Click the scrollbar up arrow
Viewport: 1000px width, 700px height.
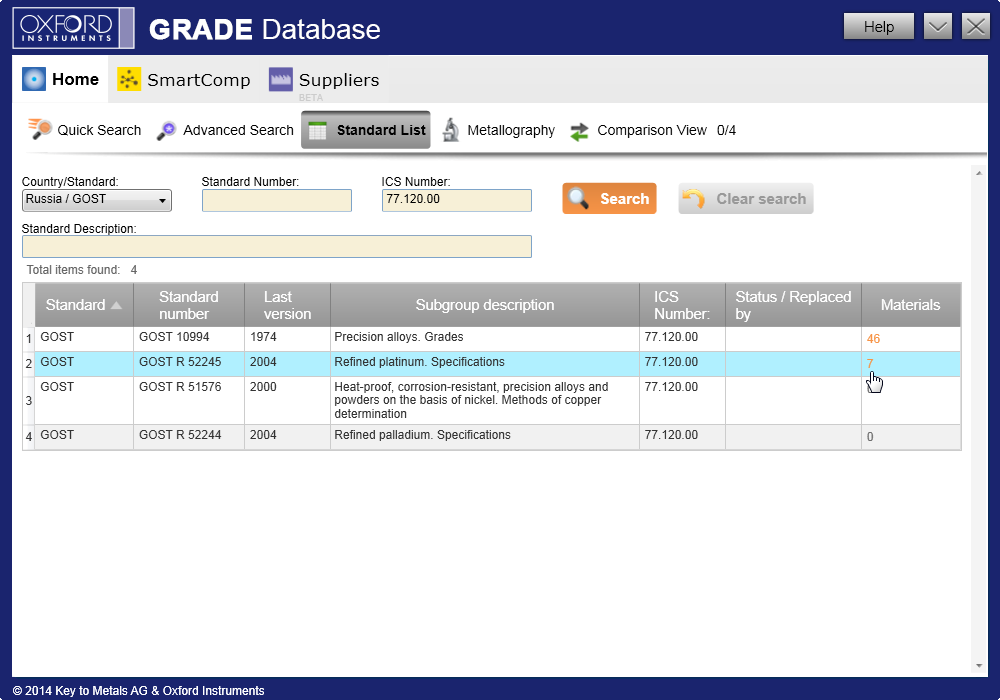pyautogui.click(x=979, y=173)
